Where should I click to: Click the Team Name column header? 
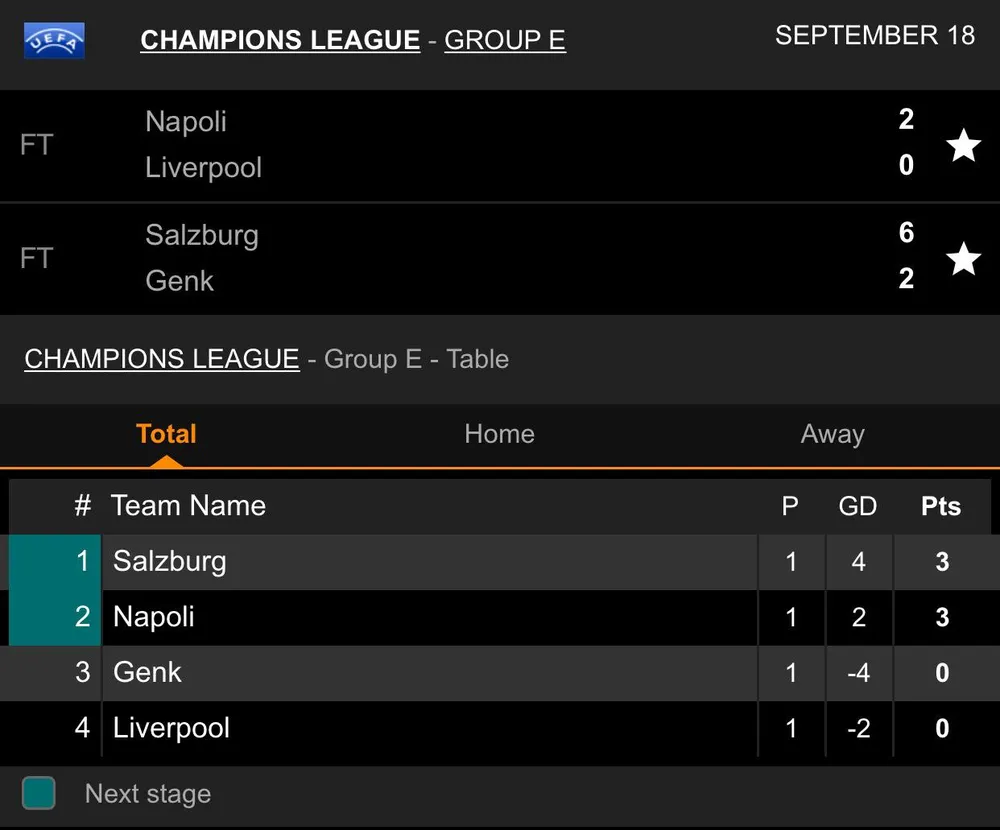pos(188,506)
